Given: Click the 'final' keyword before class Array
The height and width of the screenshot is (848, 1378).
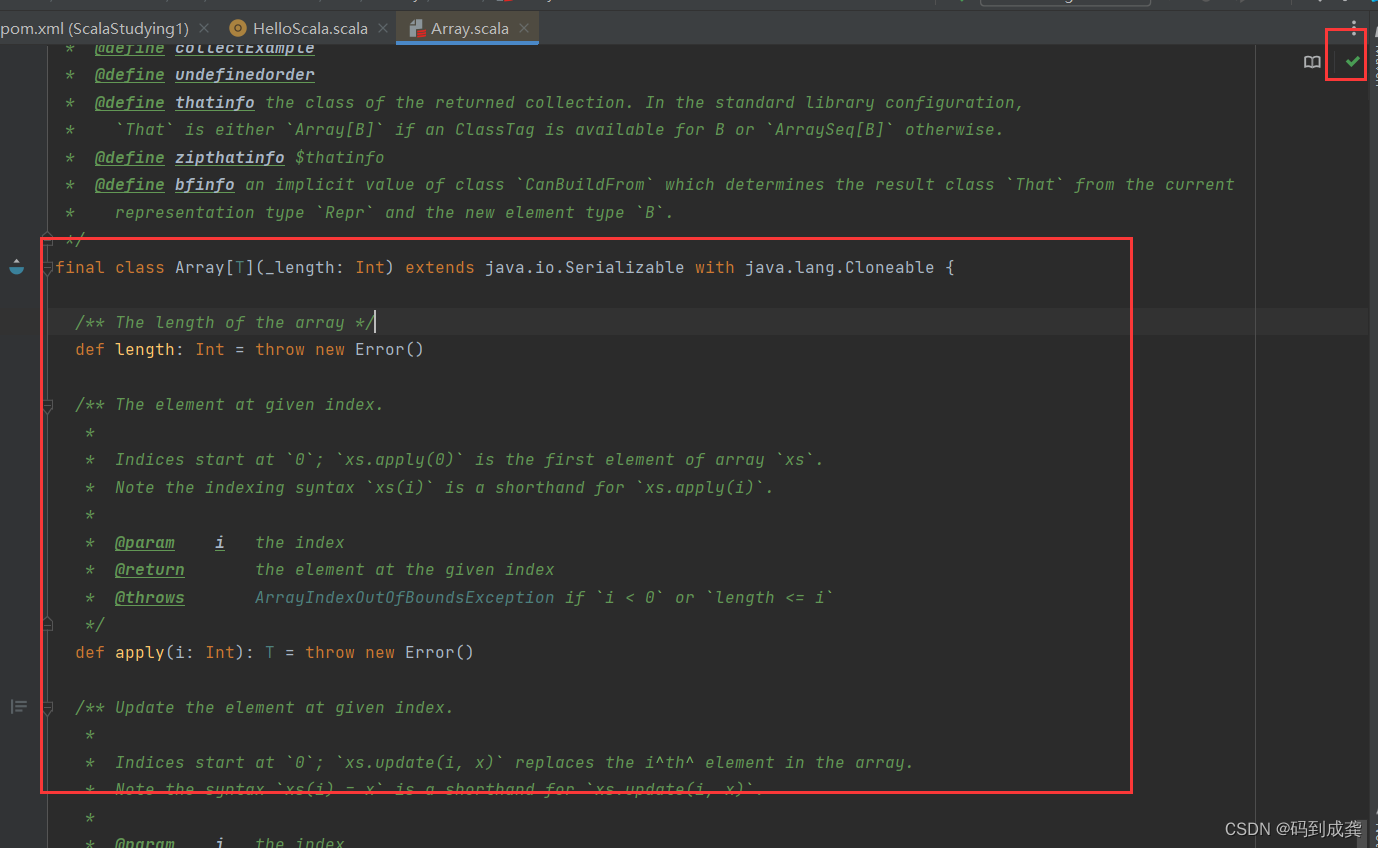Looking at the screenshot, I should [80, 267].
